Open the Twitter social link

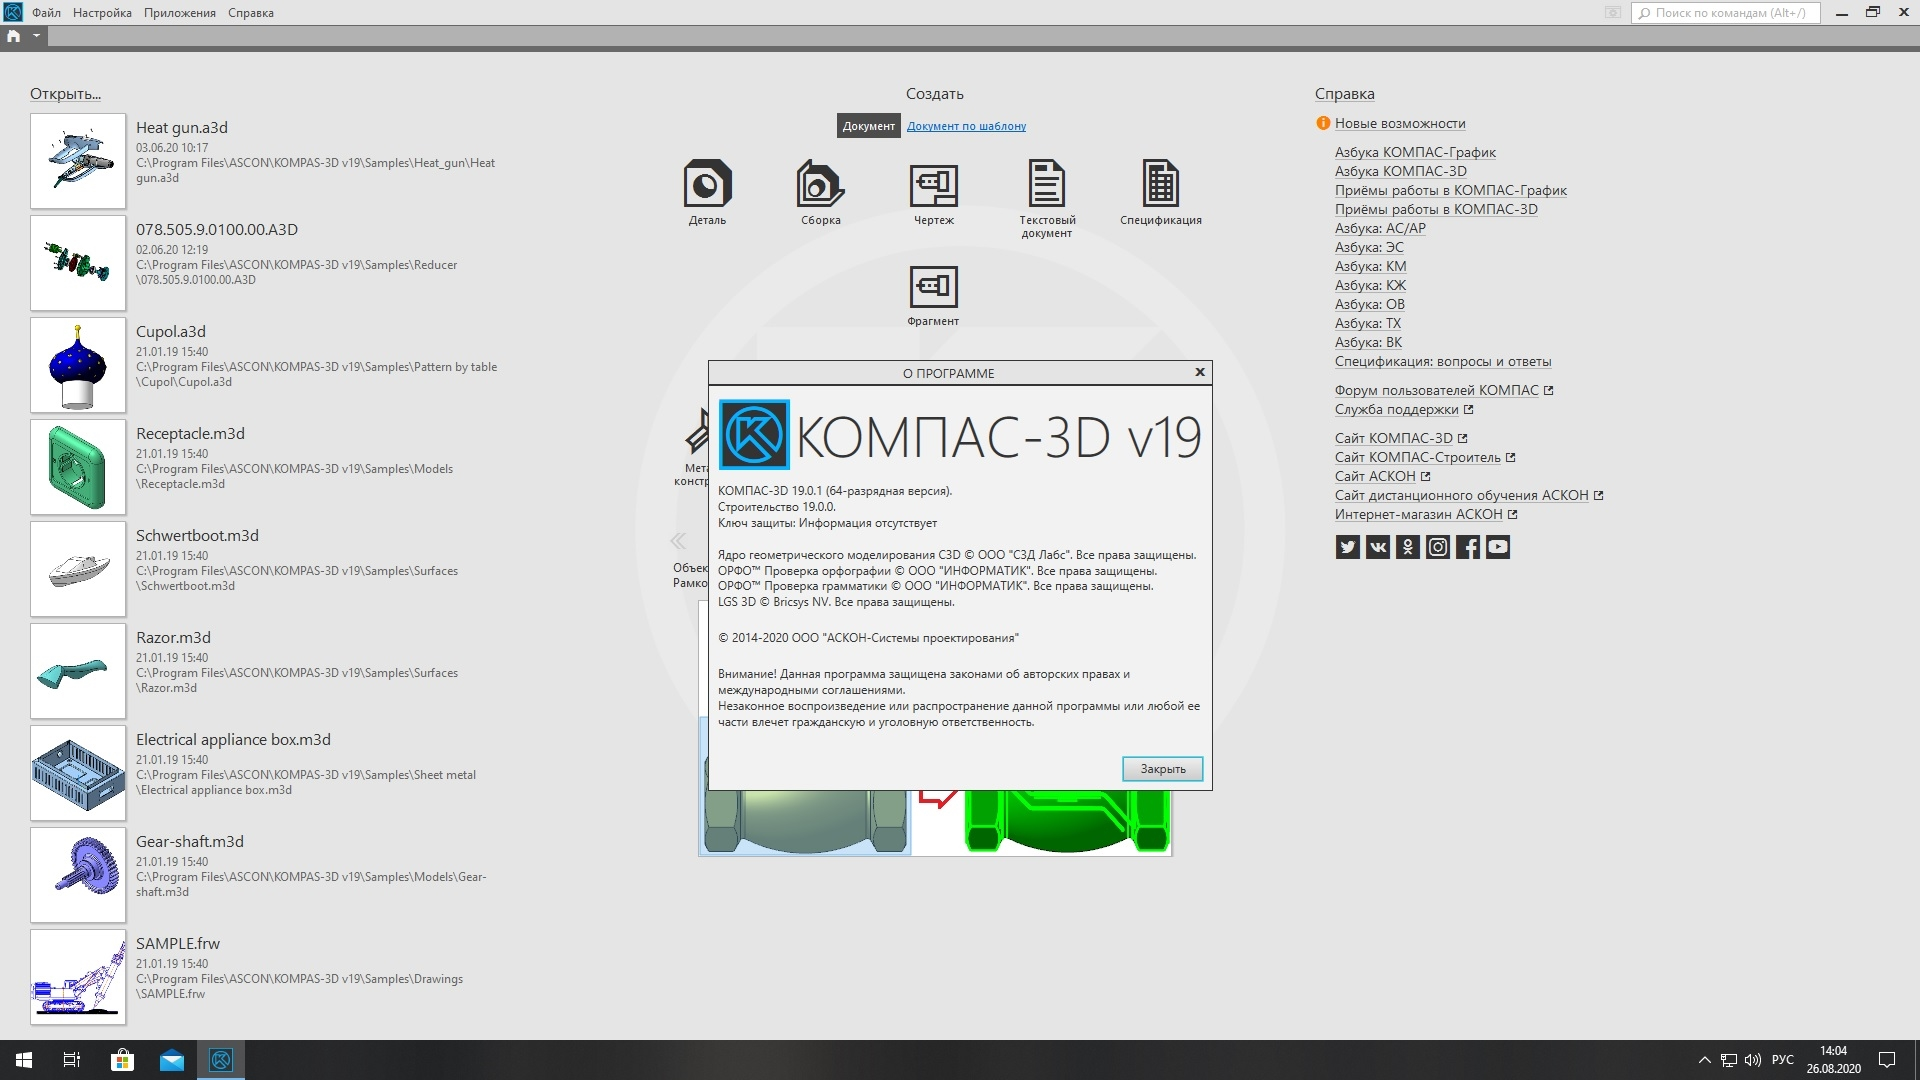[x=1347, y=547]
